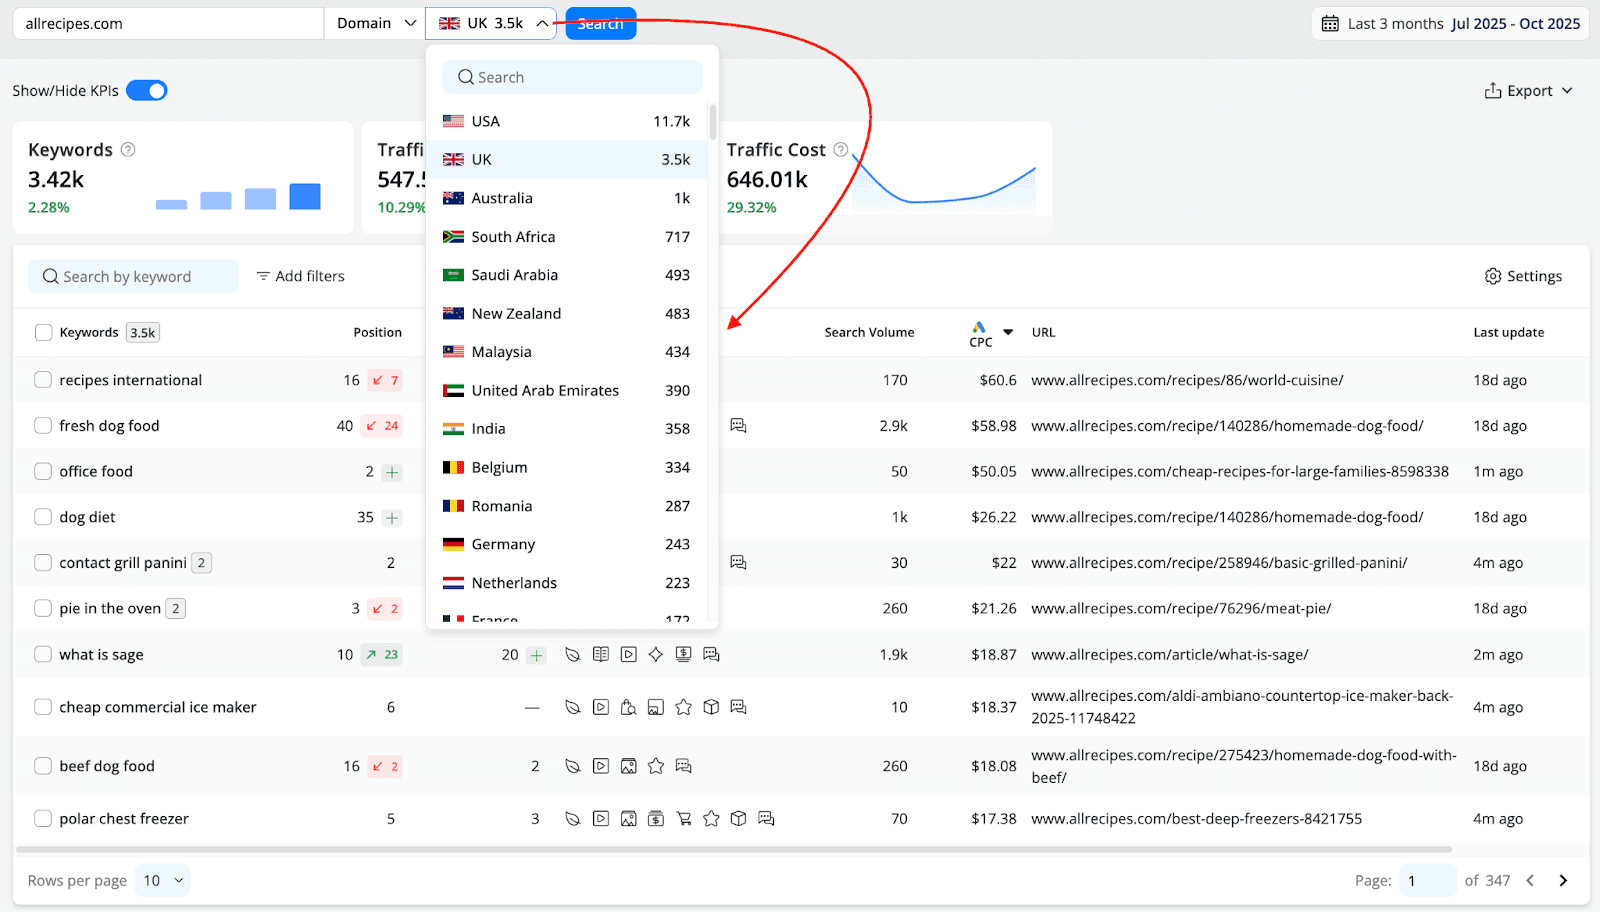1600x912 pixels.
Task: Go to the next results page arrow
Action: point(1563,881)
